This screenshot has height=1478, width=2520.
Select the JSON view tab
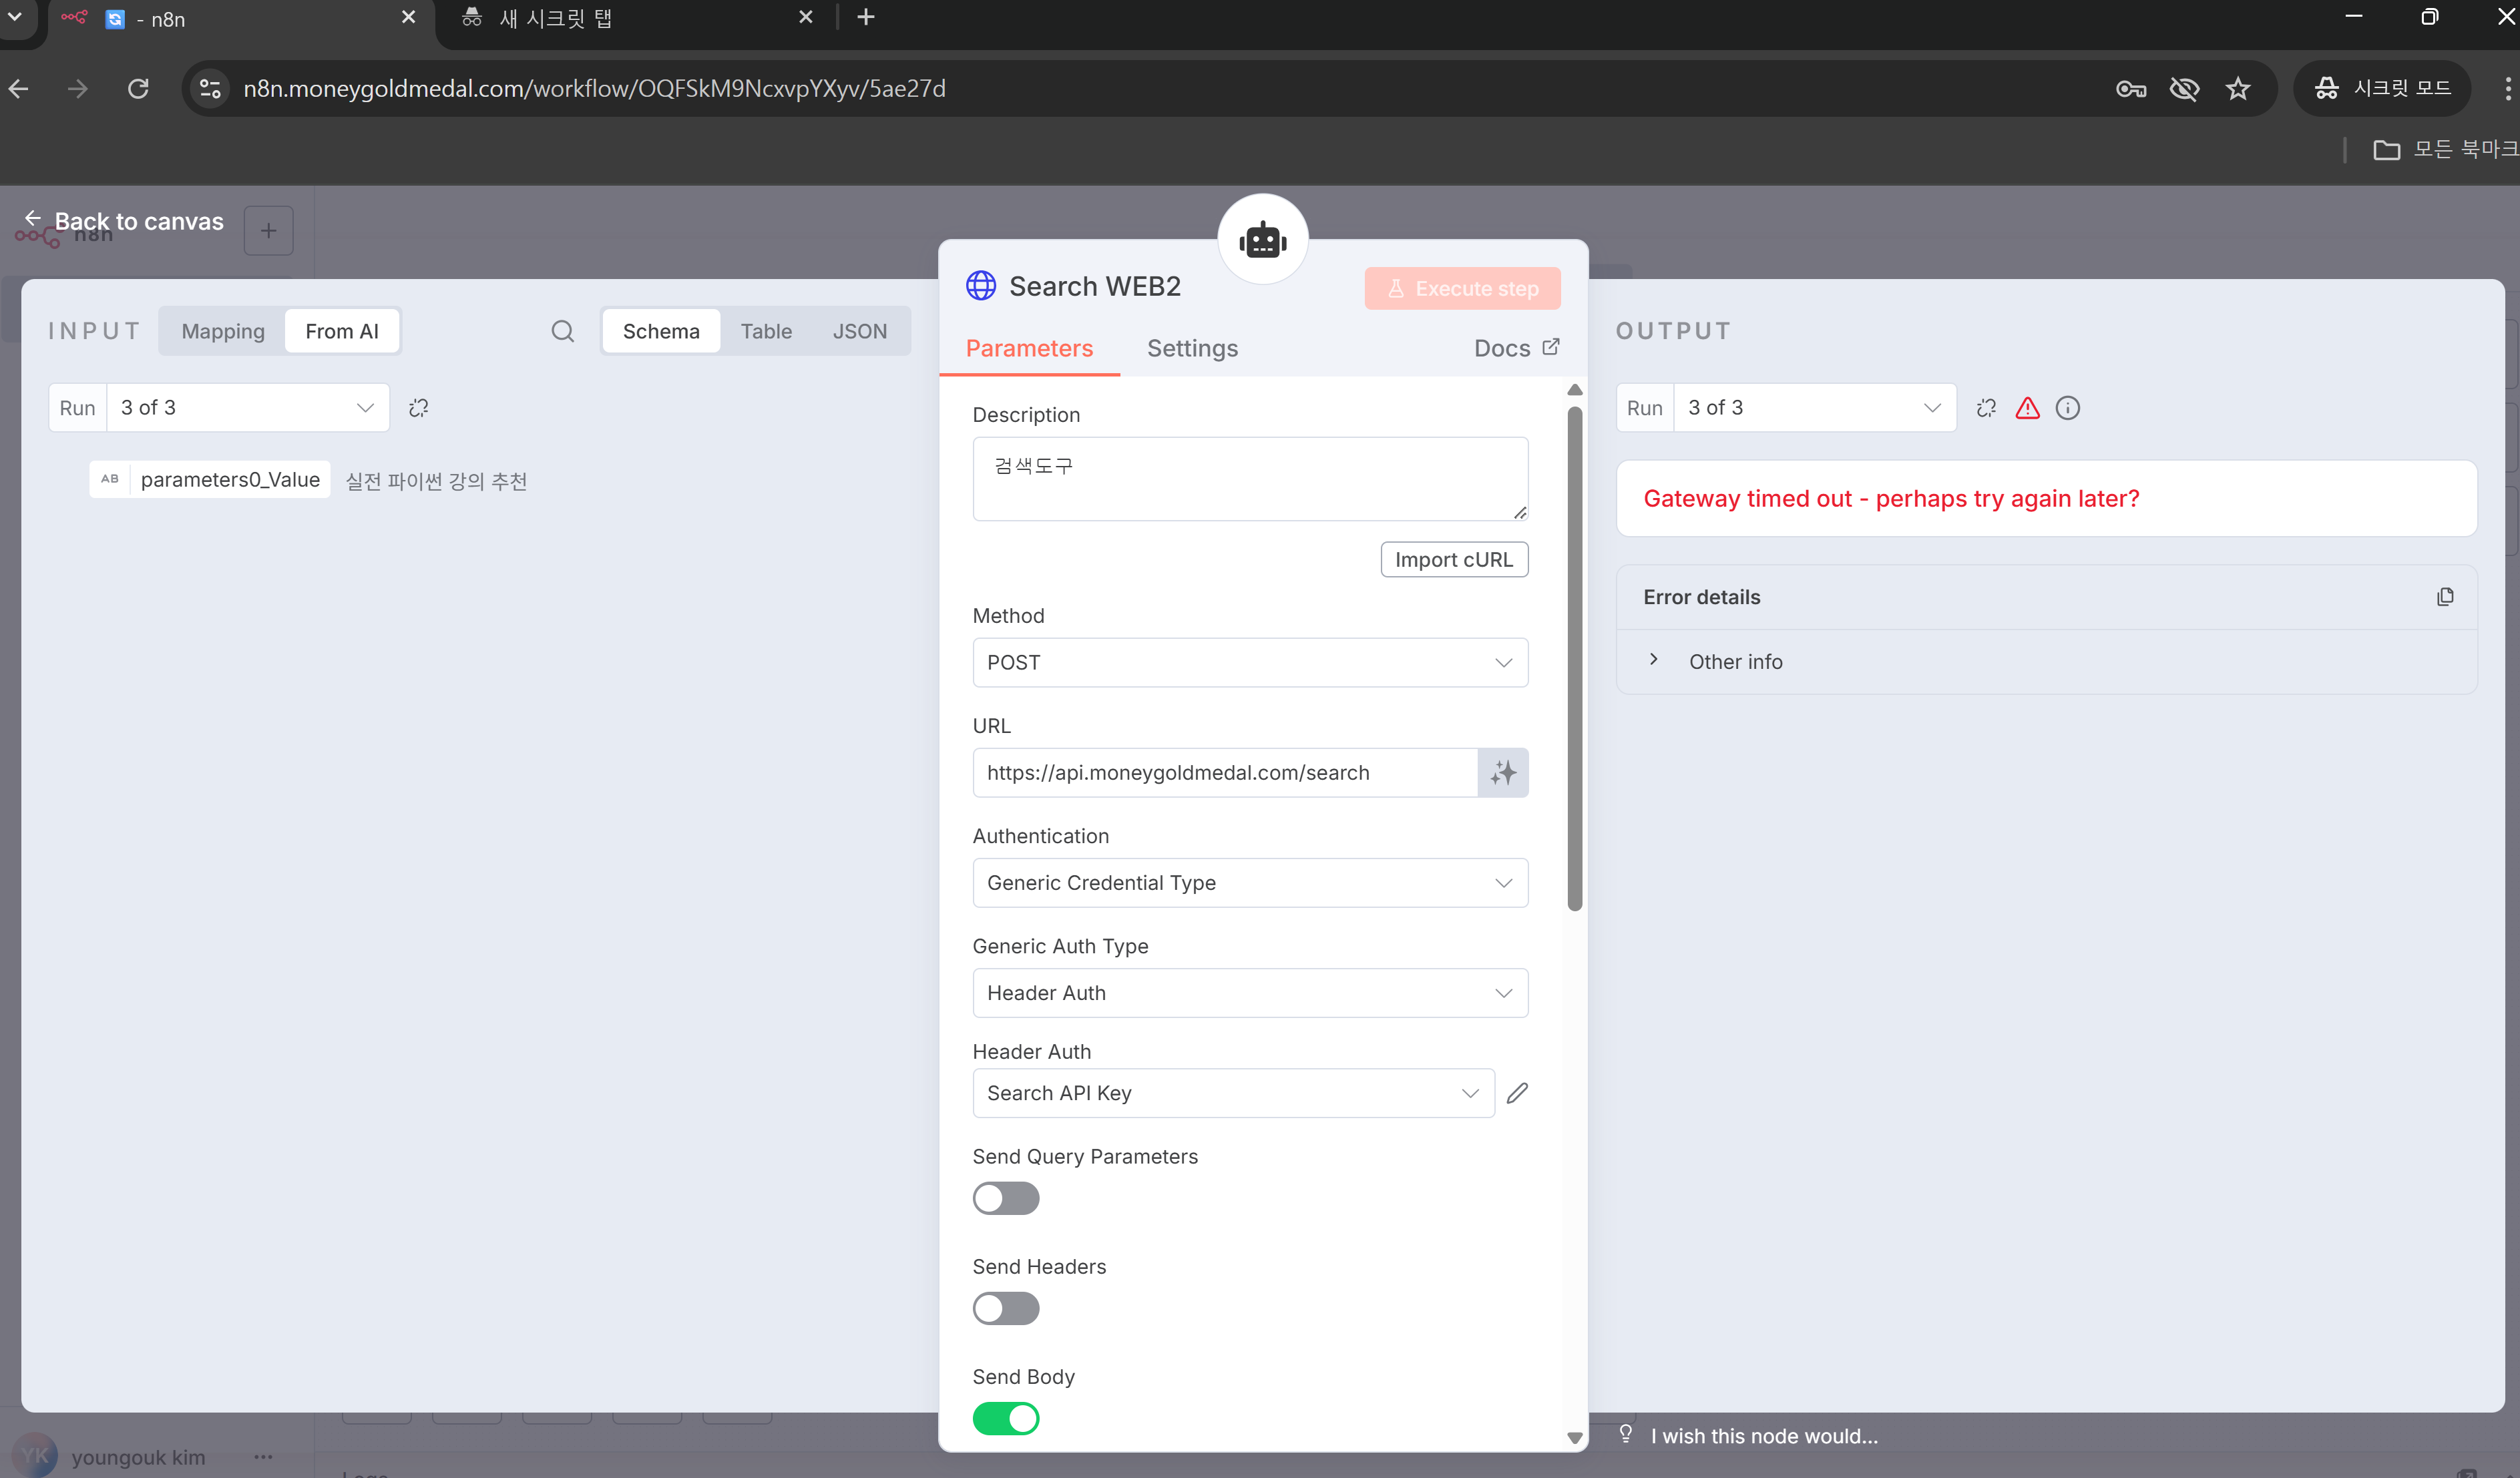coord(859,331)
